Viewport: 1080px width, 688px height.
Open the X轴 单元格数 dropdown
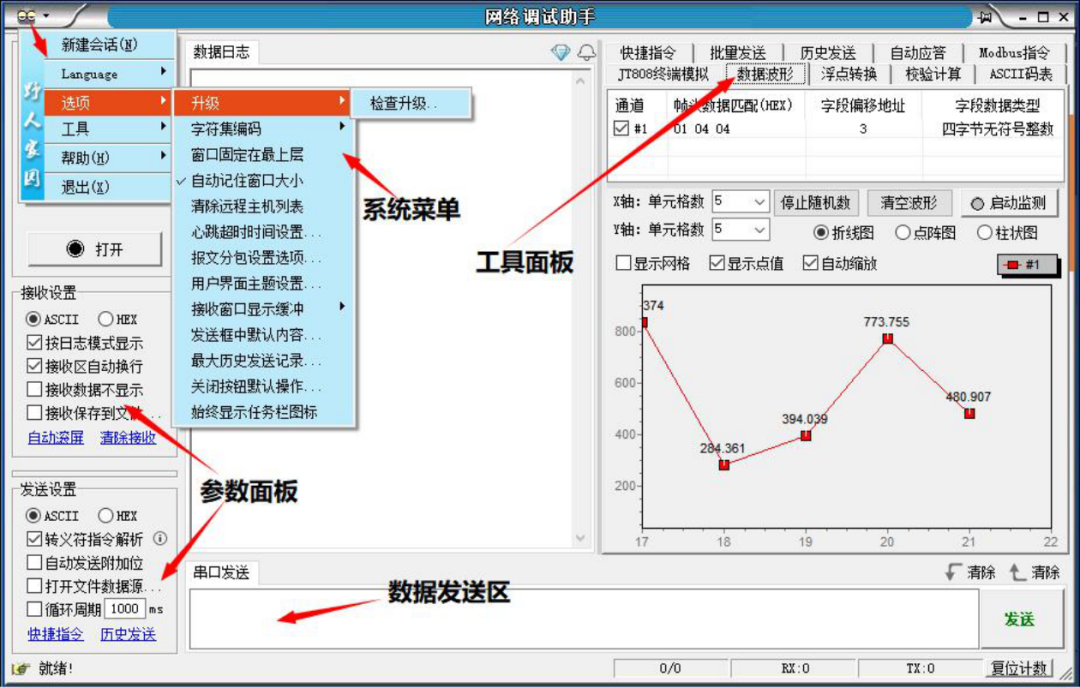pos(759,202)
